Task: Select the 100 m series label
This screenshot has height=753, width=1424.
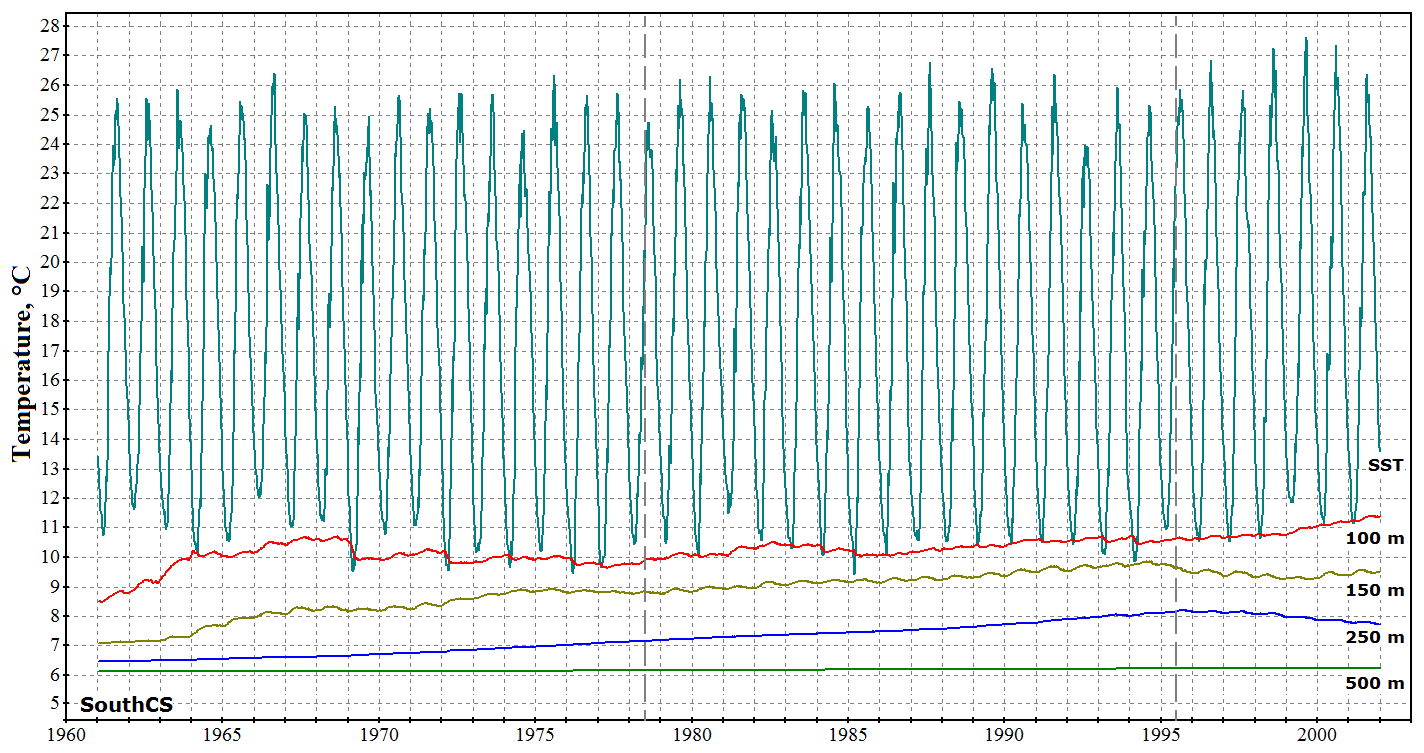Action: [x=1376, y=538]
